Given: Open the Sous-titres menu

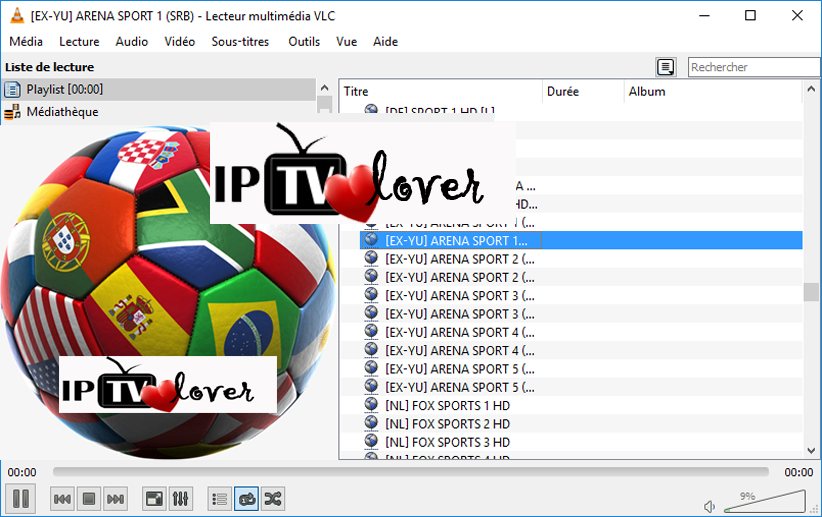Looking at the screenshot, I should (x=240, y=41).
